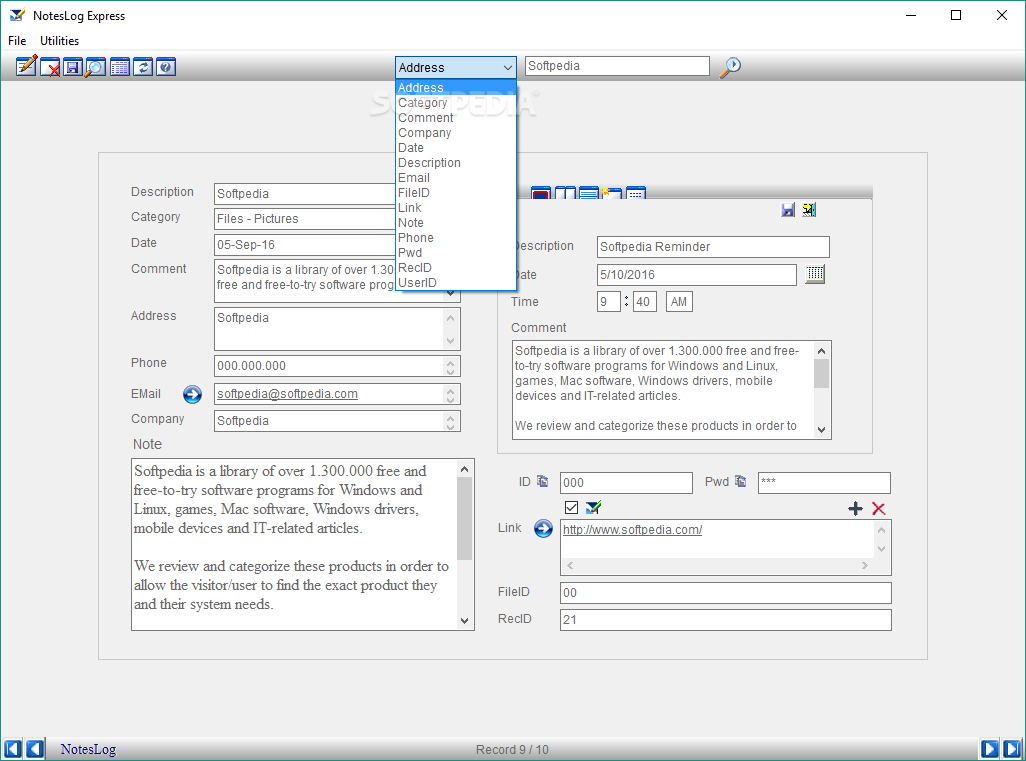Add a new link with plus icon
Image resolution: width=1026 pixels, height=761 pixels.
(x=855, y=508)
